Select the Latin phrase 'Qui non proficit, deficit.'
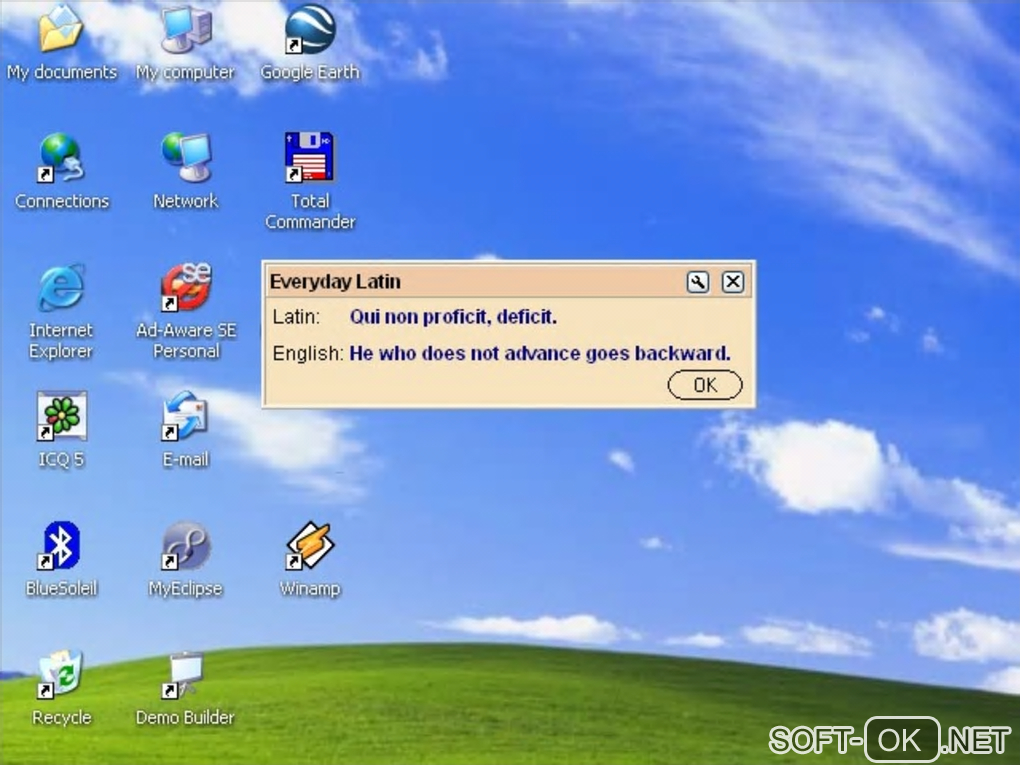This screenshot has height=765, width=1020. coord(453,317)
